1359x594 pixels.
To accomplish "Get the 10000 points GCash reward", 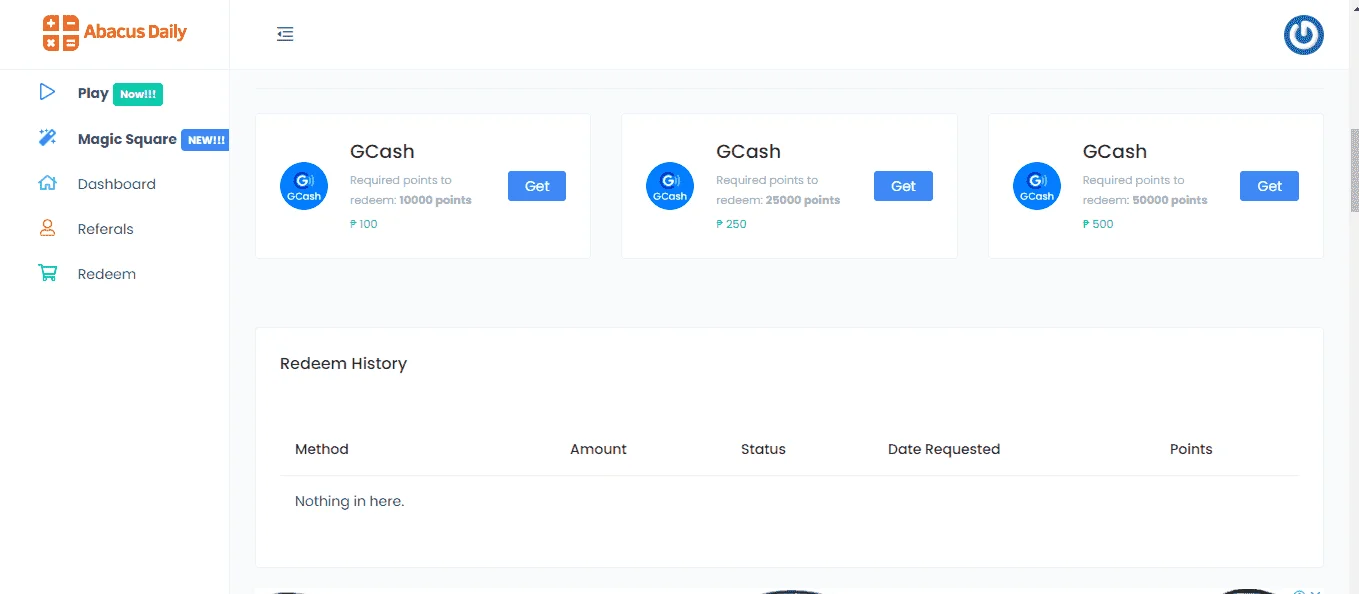I will [537, 186].
